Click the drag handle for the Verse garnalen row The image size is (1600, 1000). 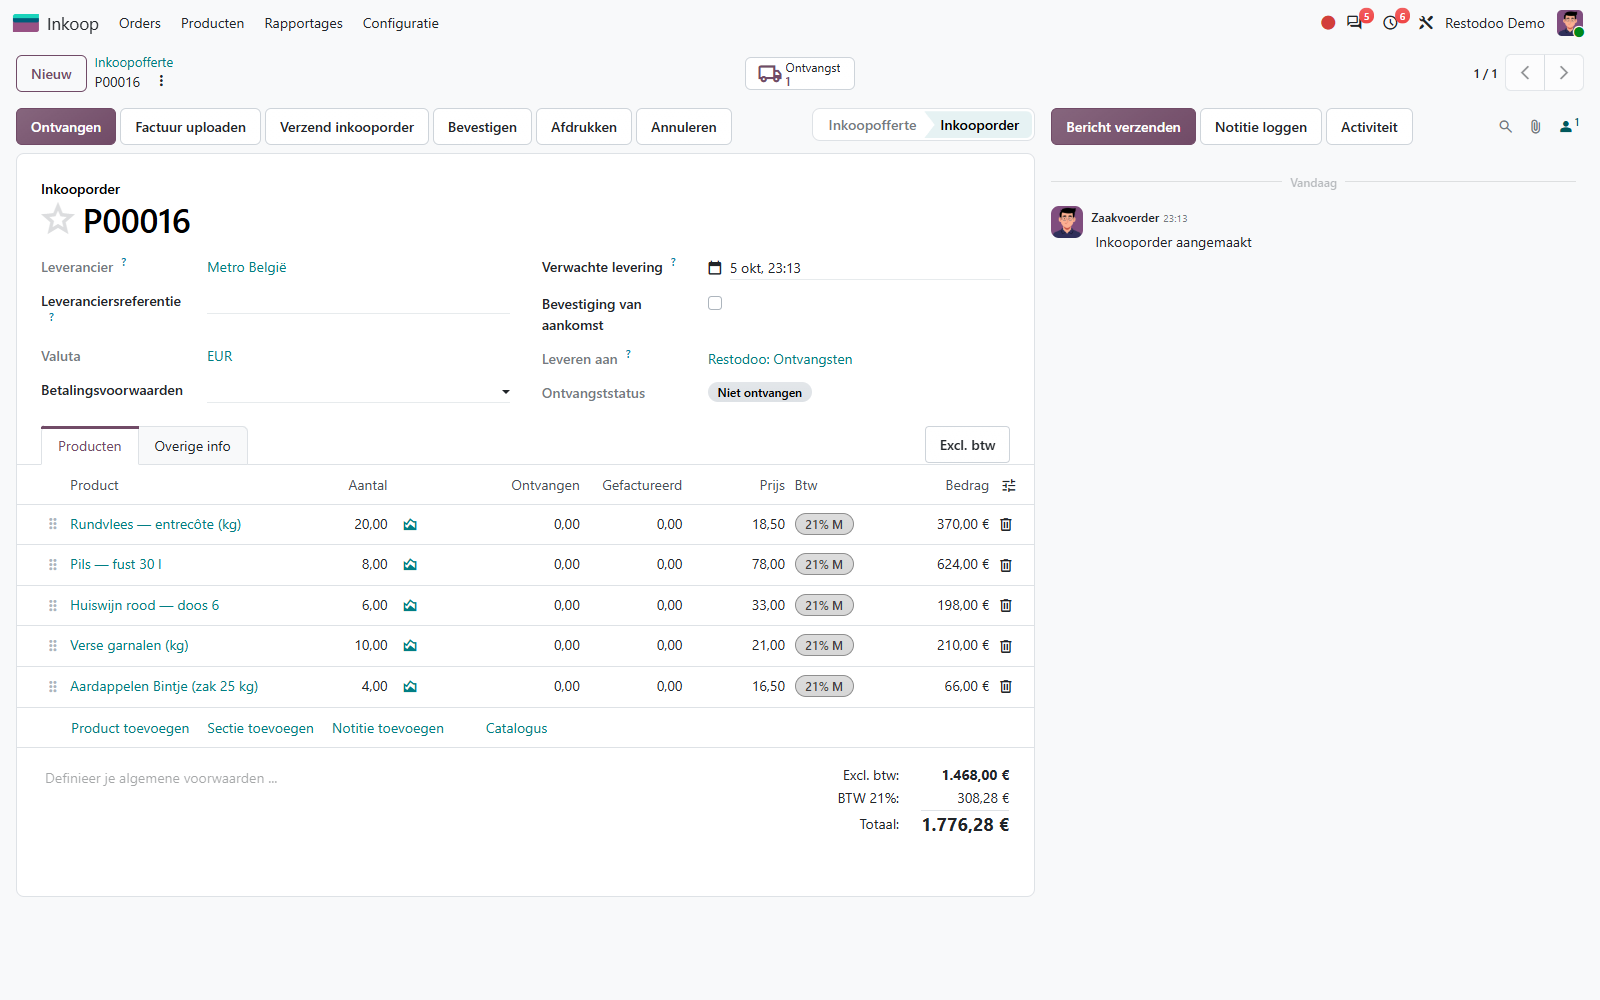tap(53, 646)
